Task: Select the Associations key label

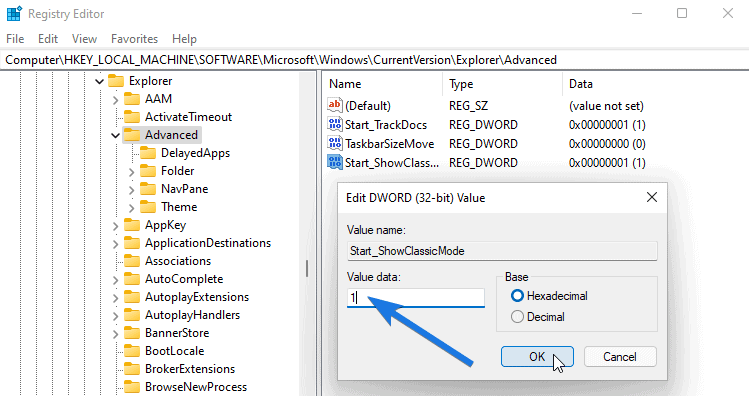Action: (x=178, y=261)
